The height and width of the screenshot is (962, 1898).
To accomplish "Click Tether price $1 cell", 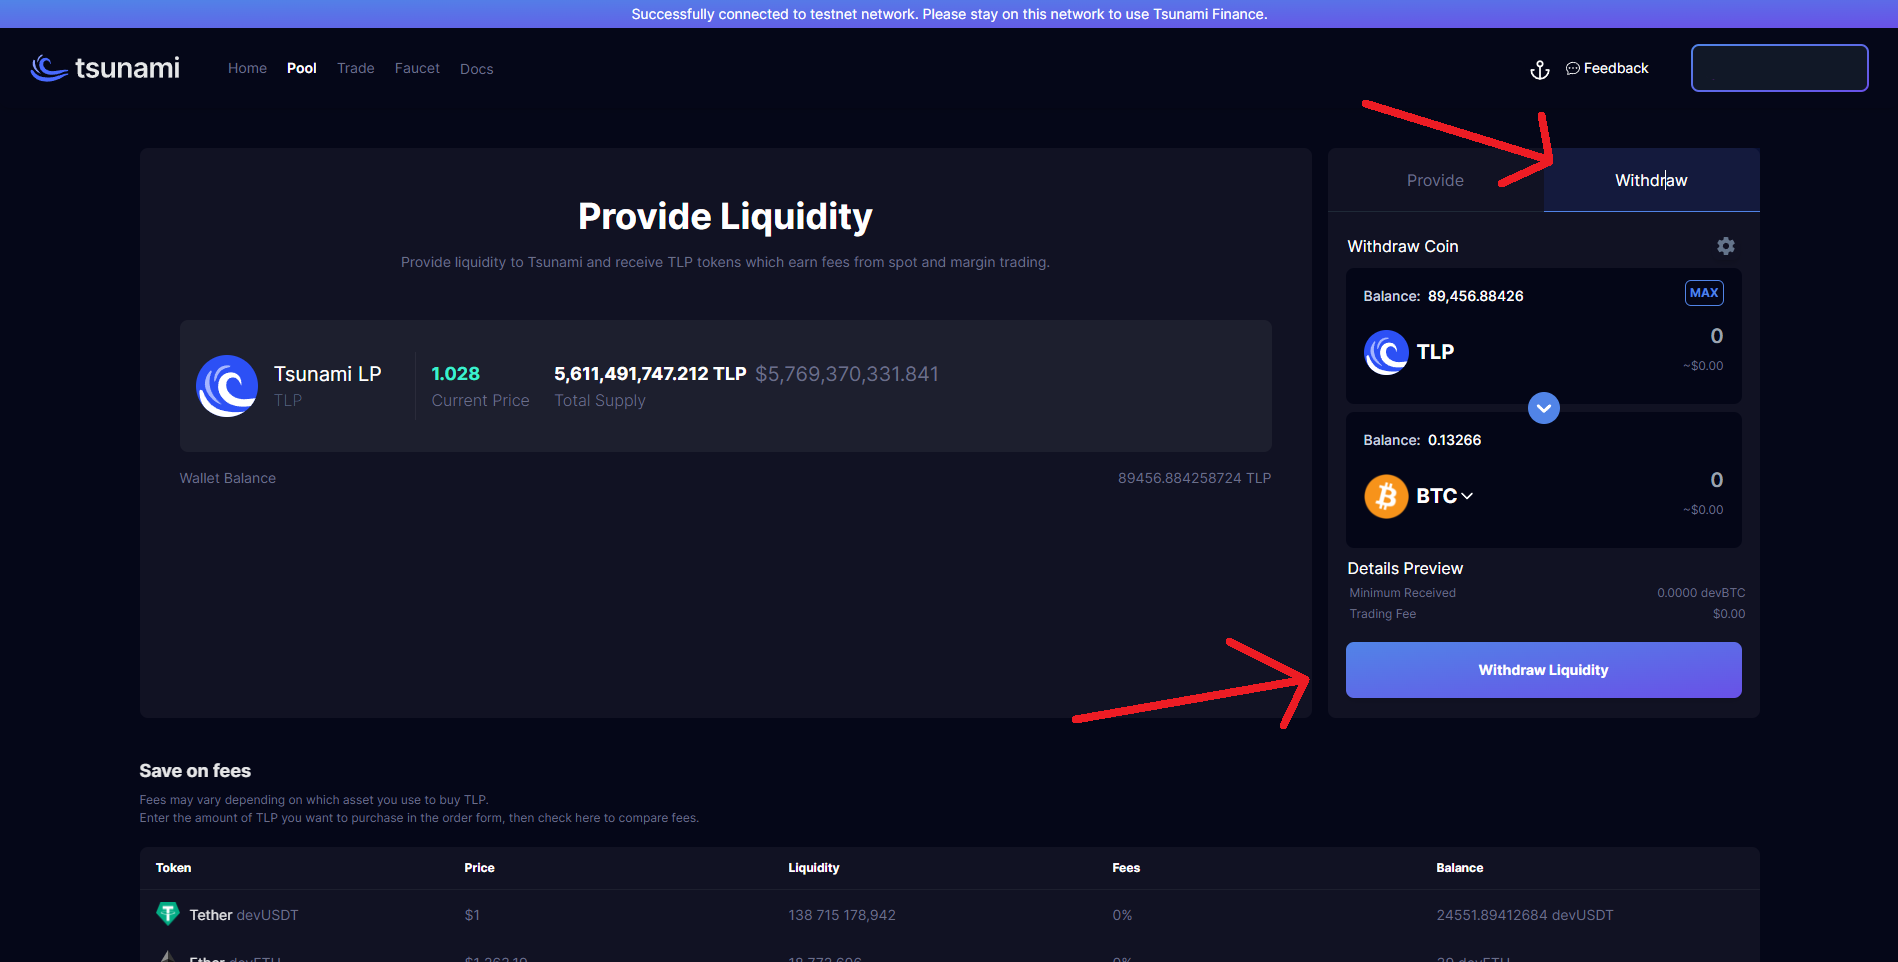I will [472, 915].
